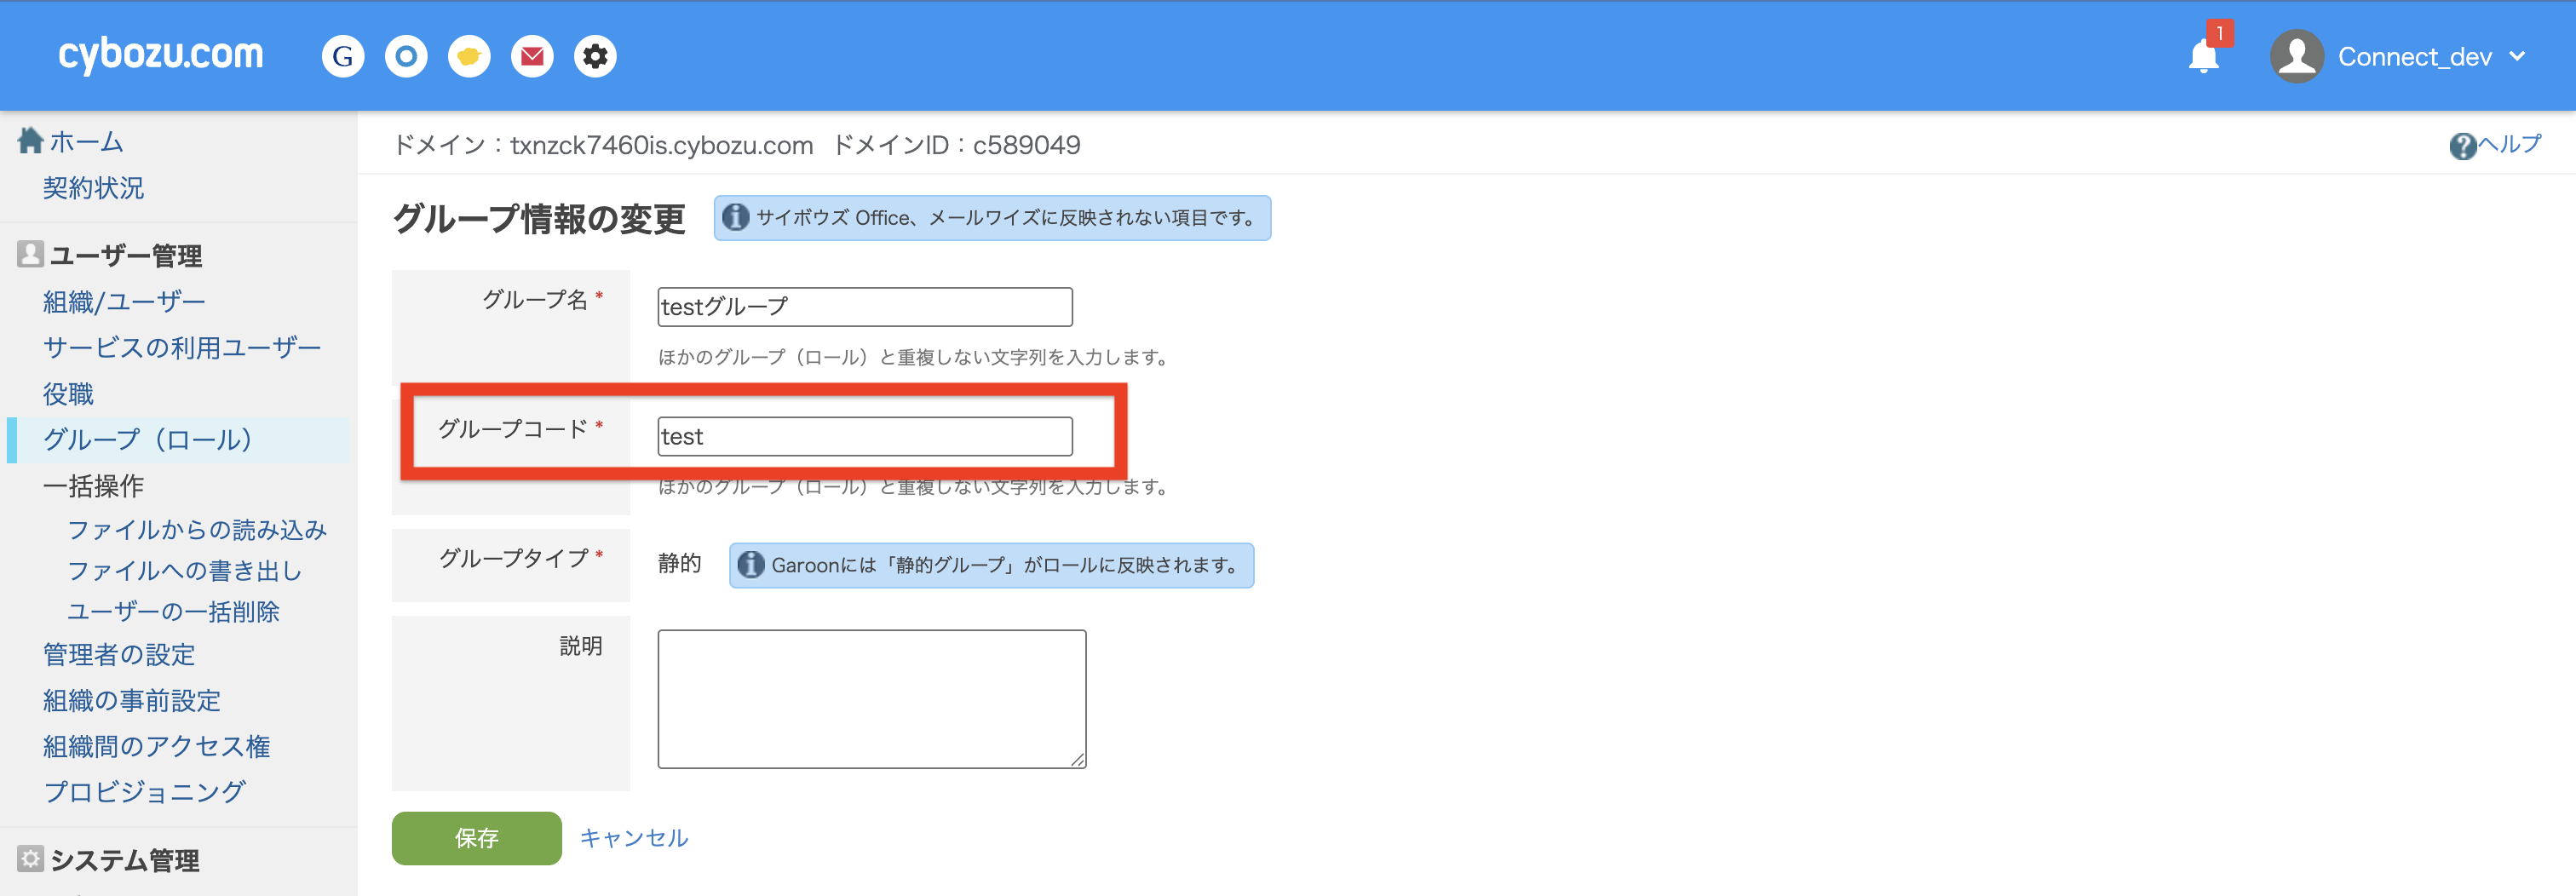Open サービスの利用ユーザー in the sidebar
Viewport: 2576px width, 896px height.
click(182, 347)
